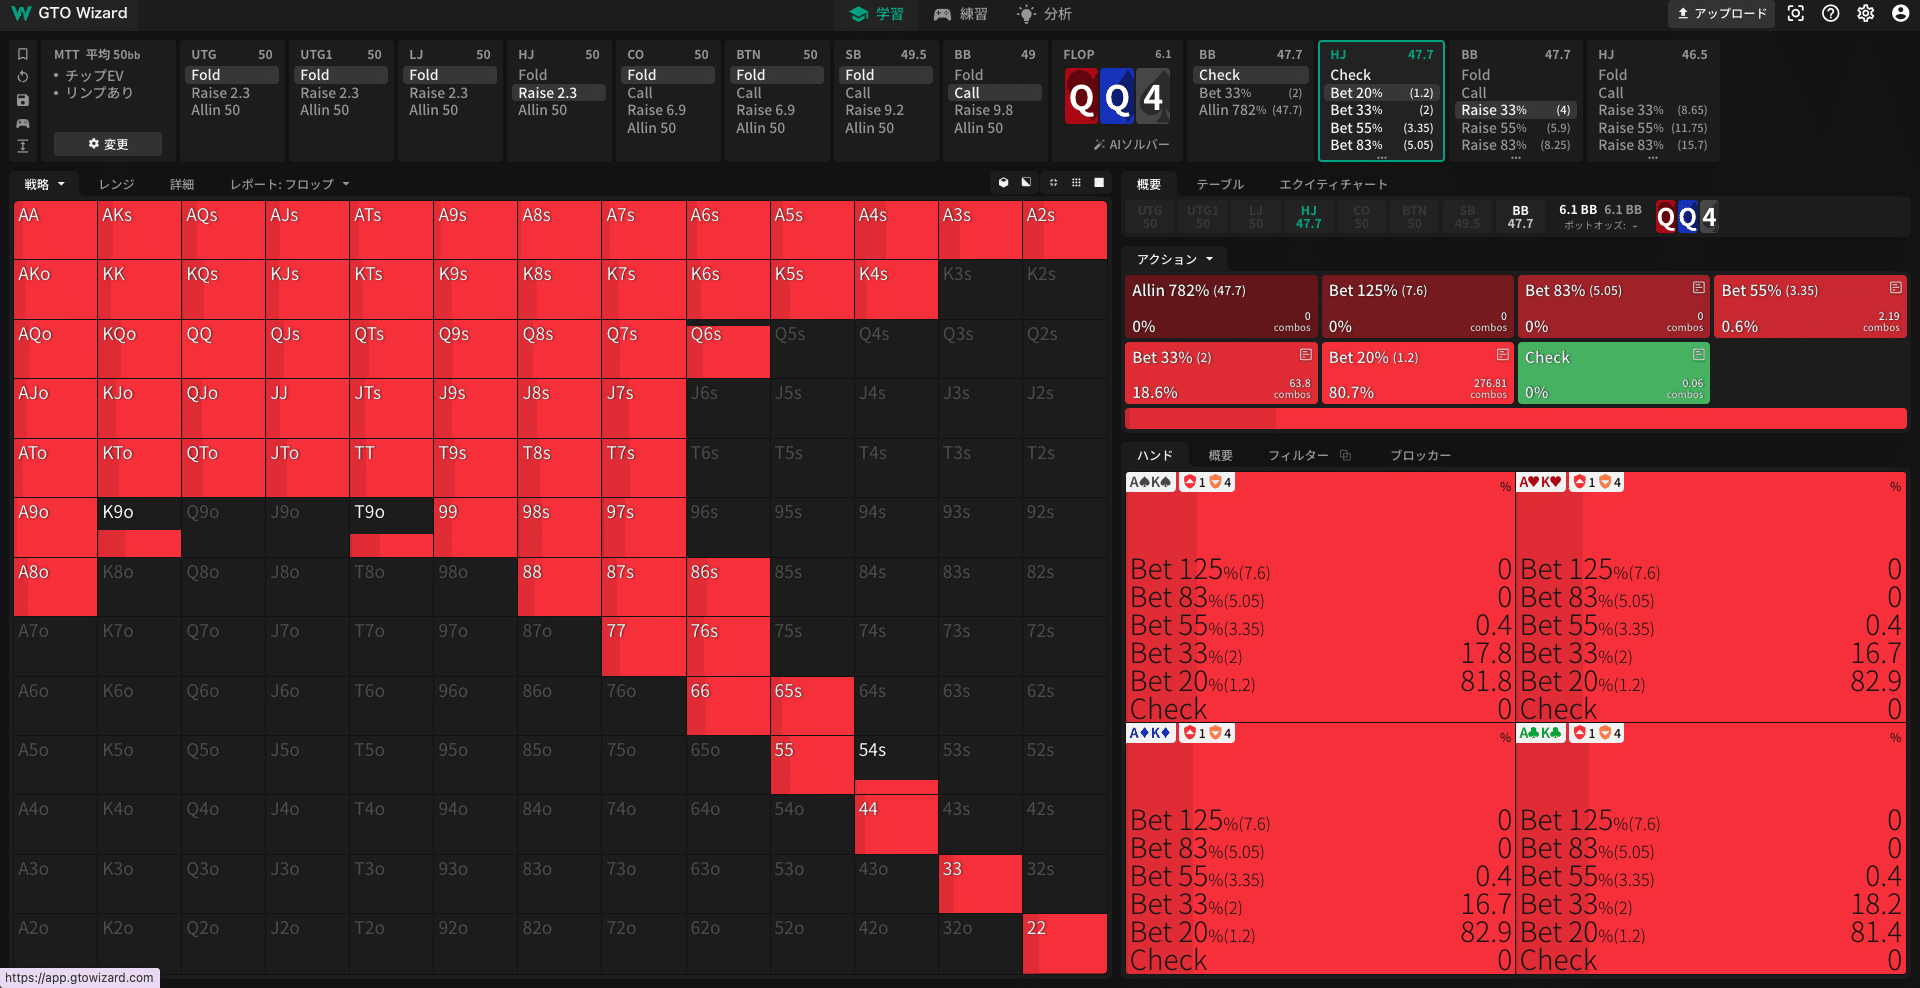Switch matrix to the nine-dot grid view
1920x988 pixels.
coord(1076,183)
